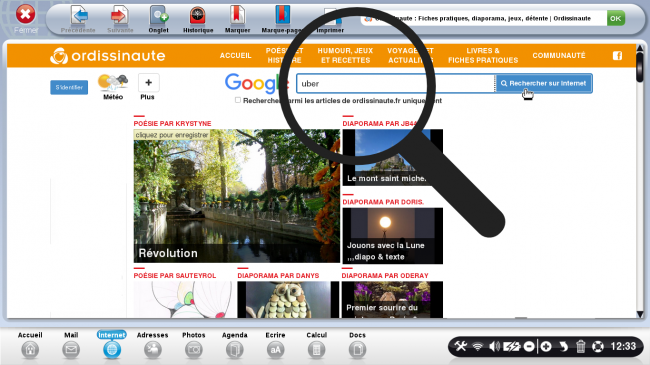Open the LIVRES & FICHES PRATIQUES menu
Screen dimensions: 650x365
pos(483,56)
